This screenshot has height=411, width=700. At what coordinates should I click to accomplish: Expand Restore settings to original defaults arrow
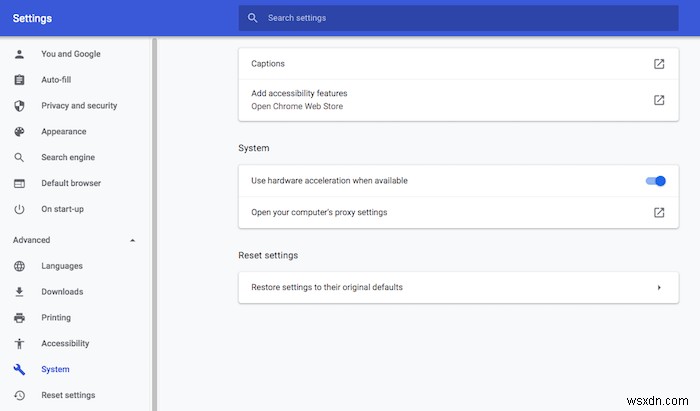tap(659, 287)
